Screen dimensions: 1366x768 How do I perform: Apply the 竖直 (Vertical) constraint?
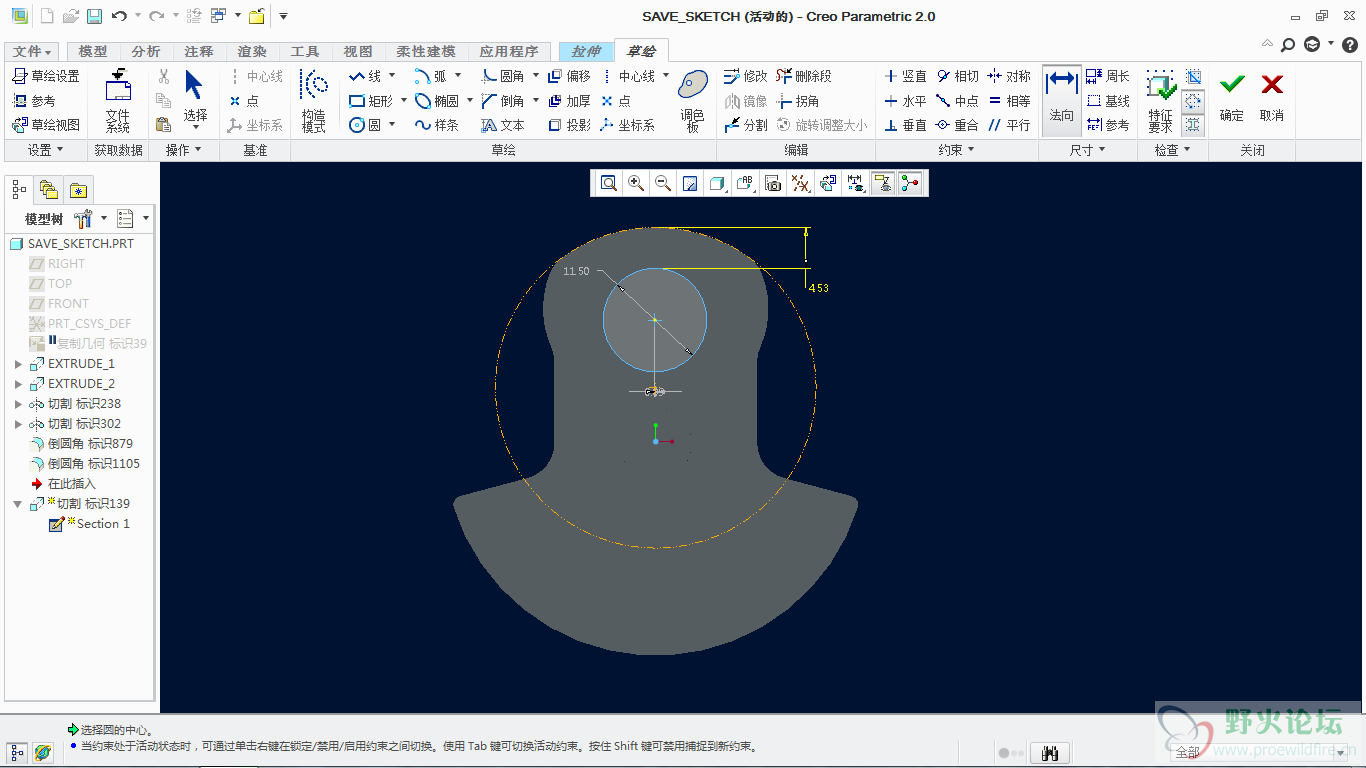905,76
